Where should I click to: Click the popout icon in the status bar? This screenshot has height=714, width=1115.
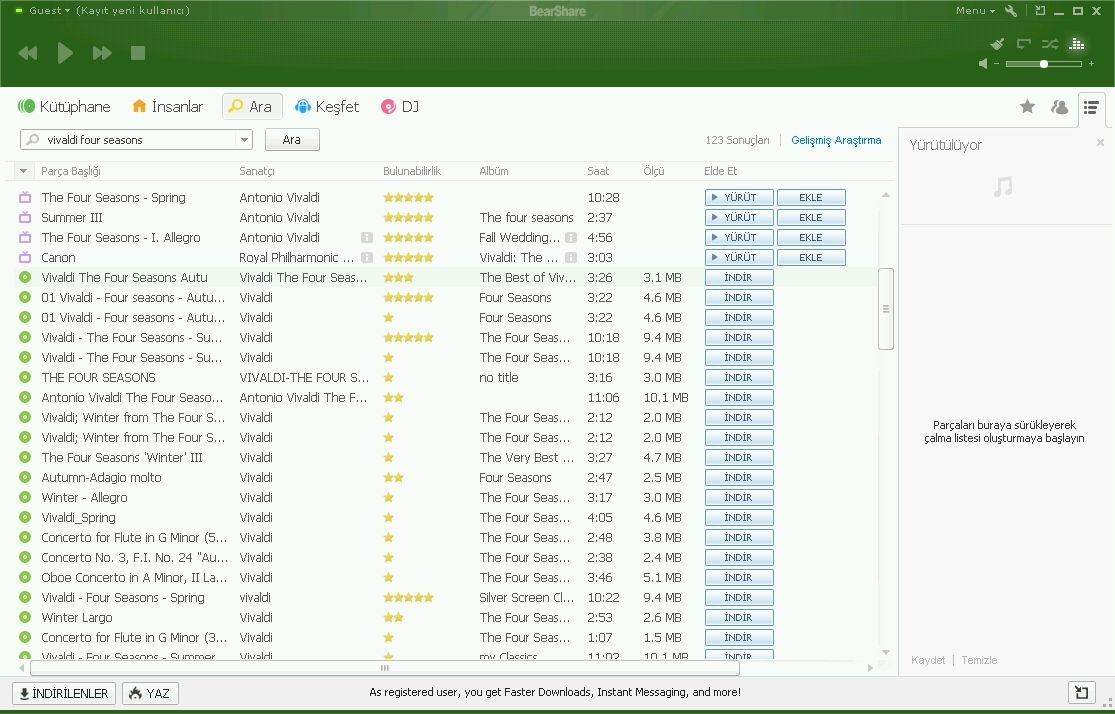pyautogui.click(x=1082, y=693)
